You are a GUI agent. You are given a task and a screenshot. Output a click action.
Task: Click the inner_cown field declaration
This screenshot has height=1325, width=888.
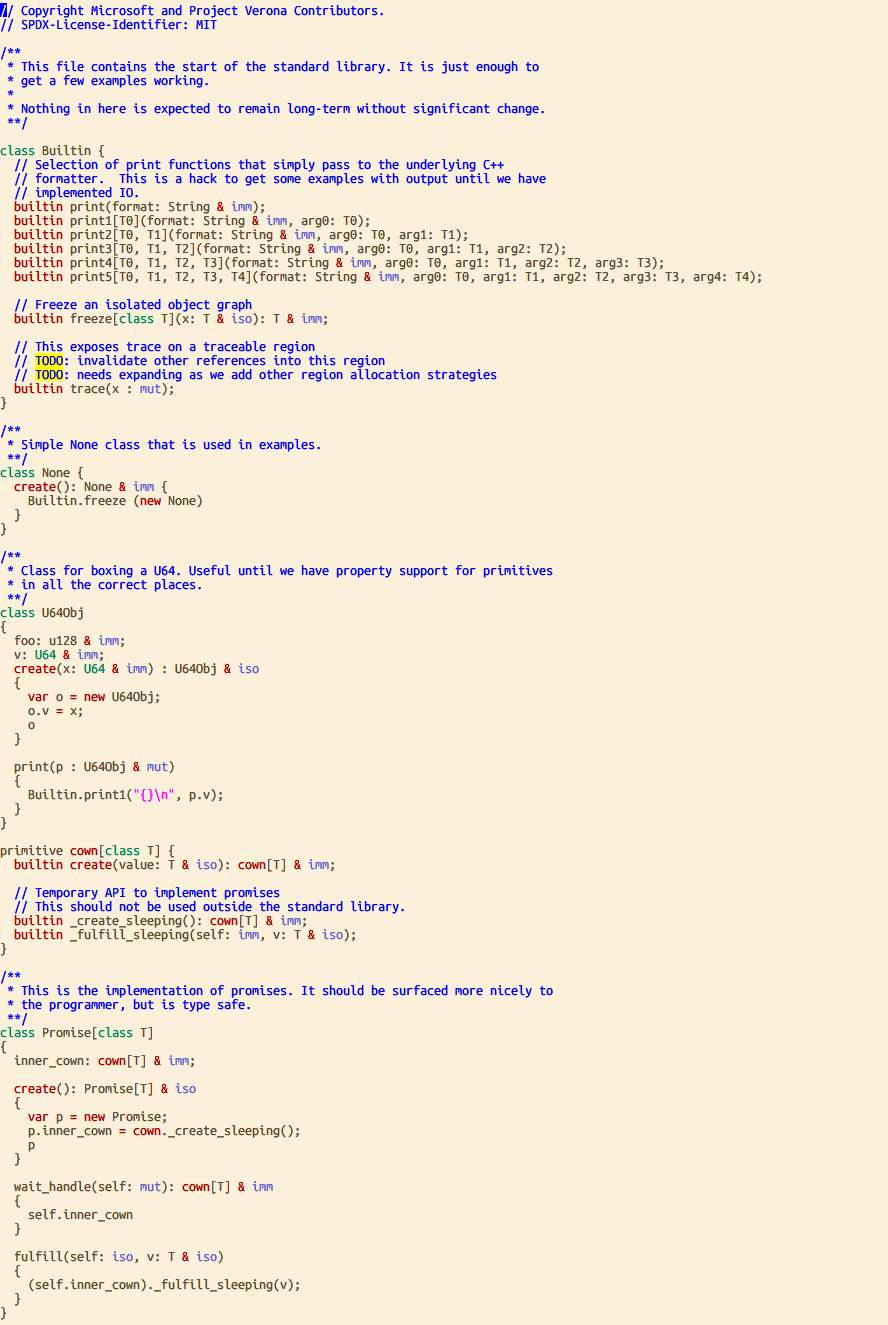pos(50,1060)
